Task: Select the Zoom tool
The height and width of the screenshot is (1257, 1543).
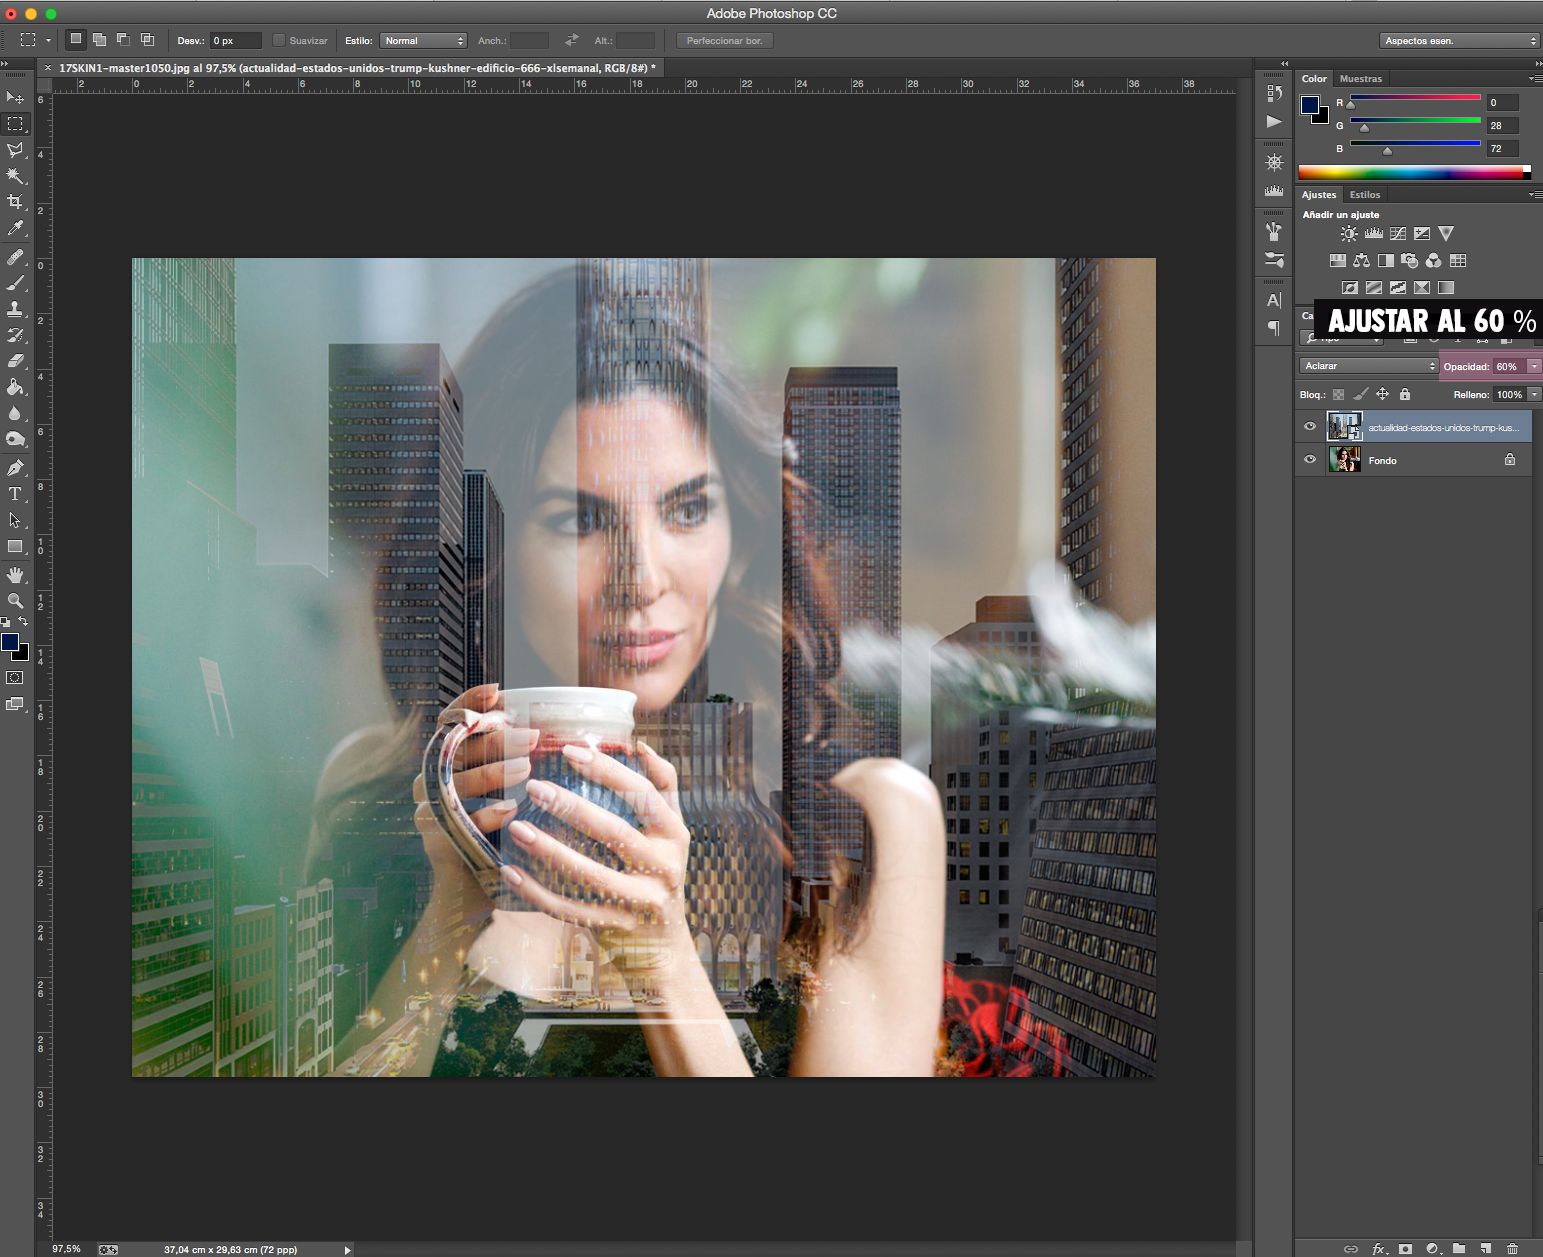Action: (x=15, y=601)
